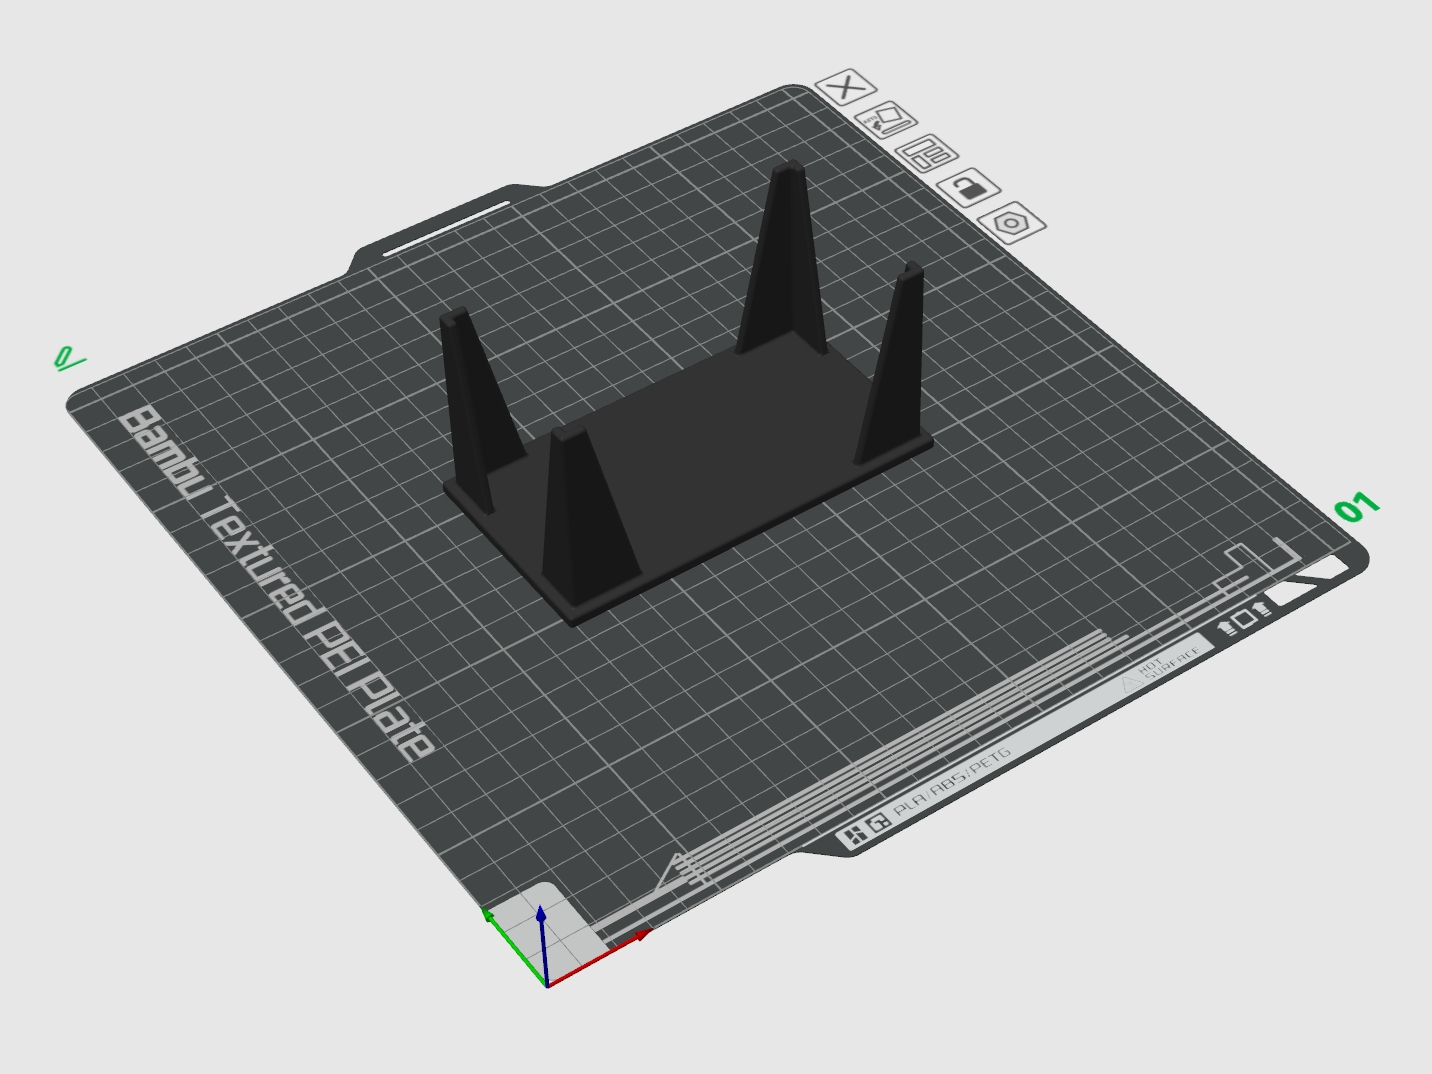Select plate number 01 label

(x=1357, y=507)
